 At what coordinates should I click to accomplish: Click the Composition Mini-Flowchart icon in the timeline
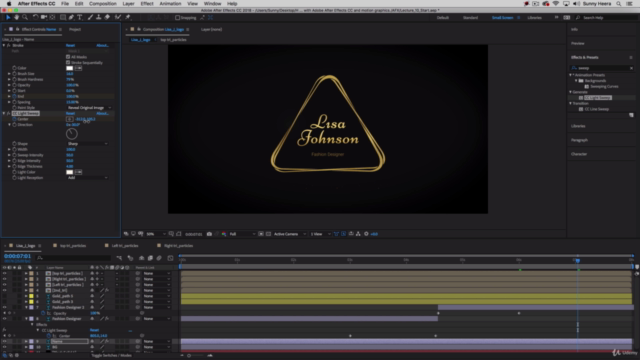click(x=119, y=258)
